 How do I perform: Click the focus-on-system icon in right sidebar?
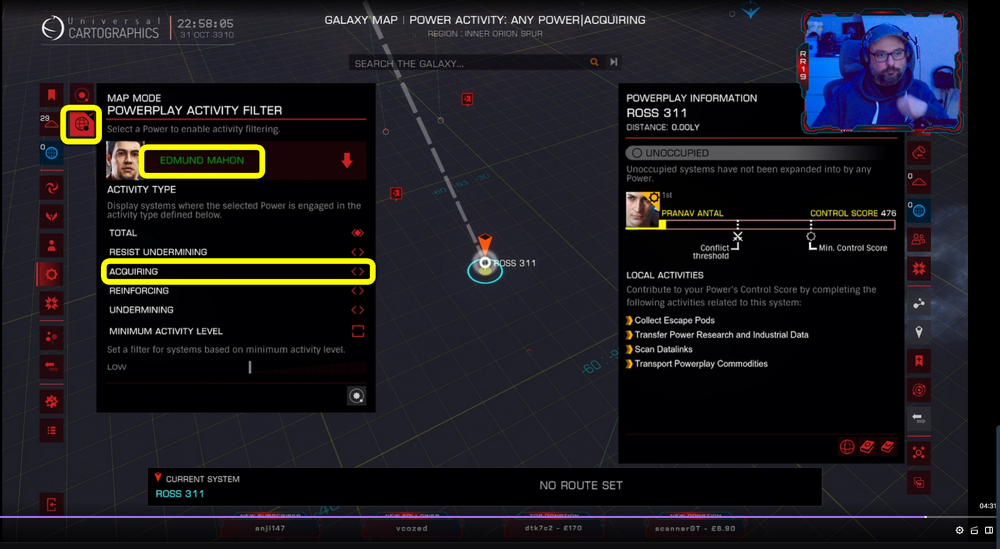pyautogui.click(x=918, y=453)
